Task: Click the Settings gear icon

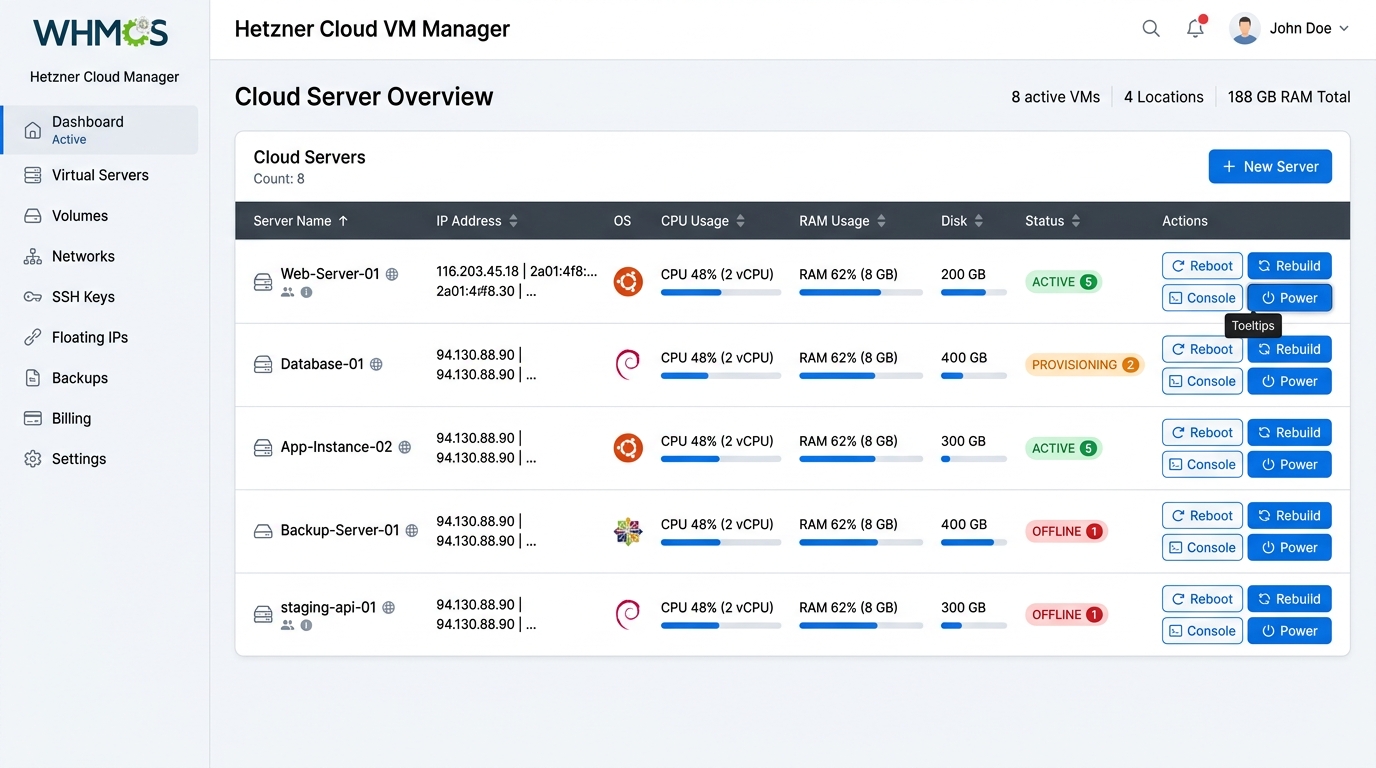Action: click(x=33, y=459)
